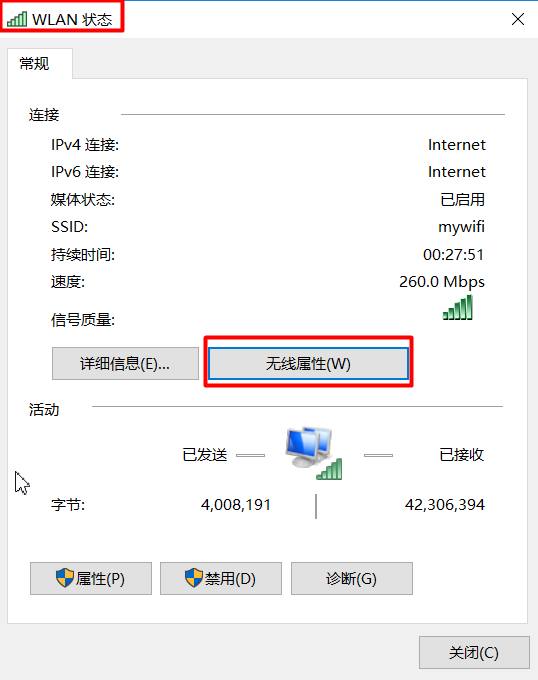The image size is (538, 680).
Task: Click the SSID value mywifi
Action: coord(461,227)
